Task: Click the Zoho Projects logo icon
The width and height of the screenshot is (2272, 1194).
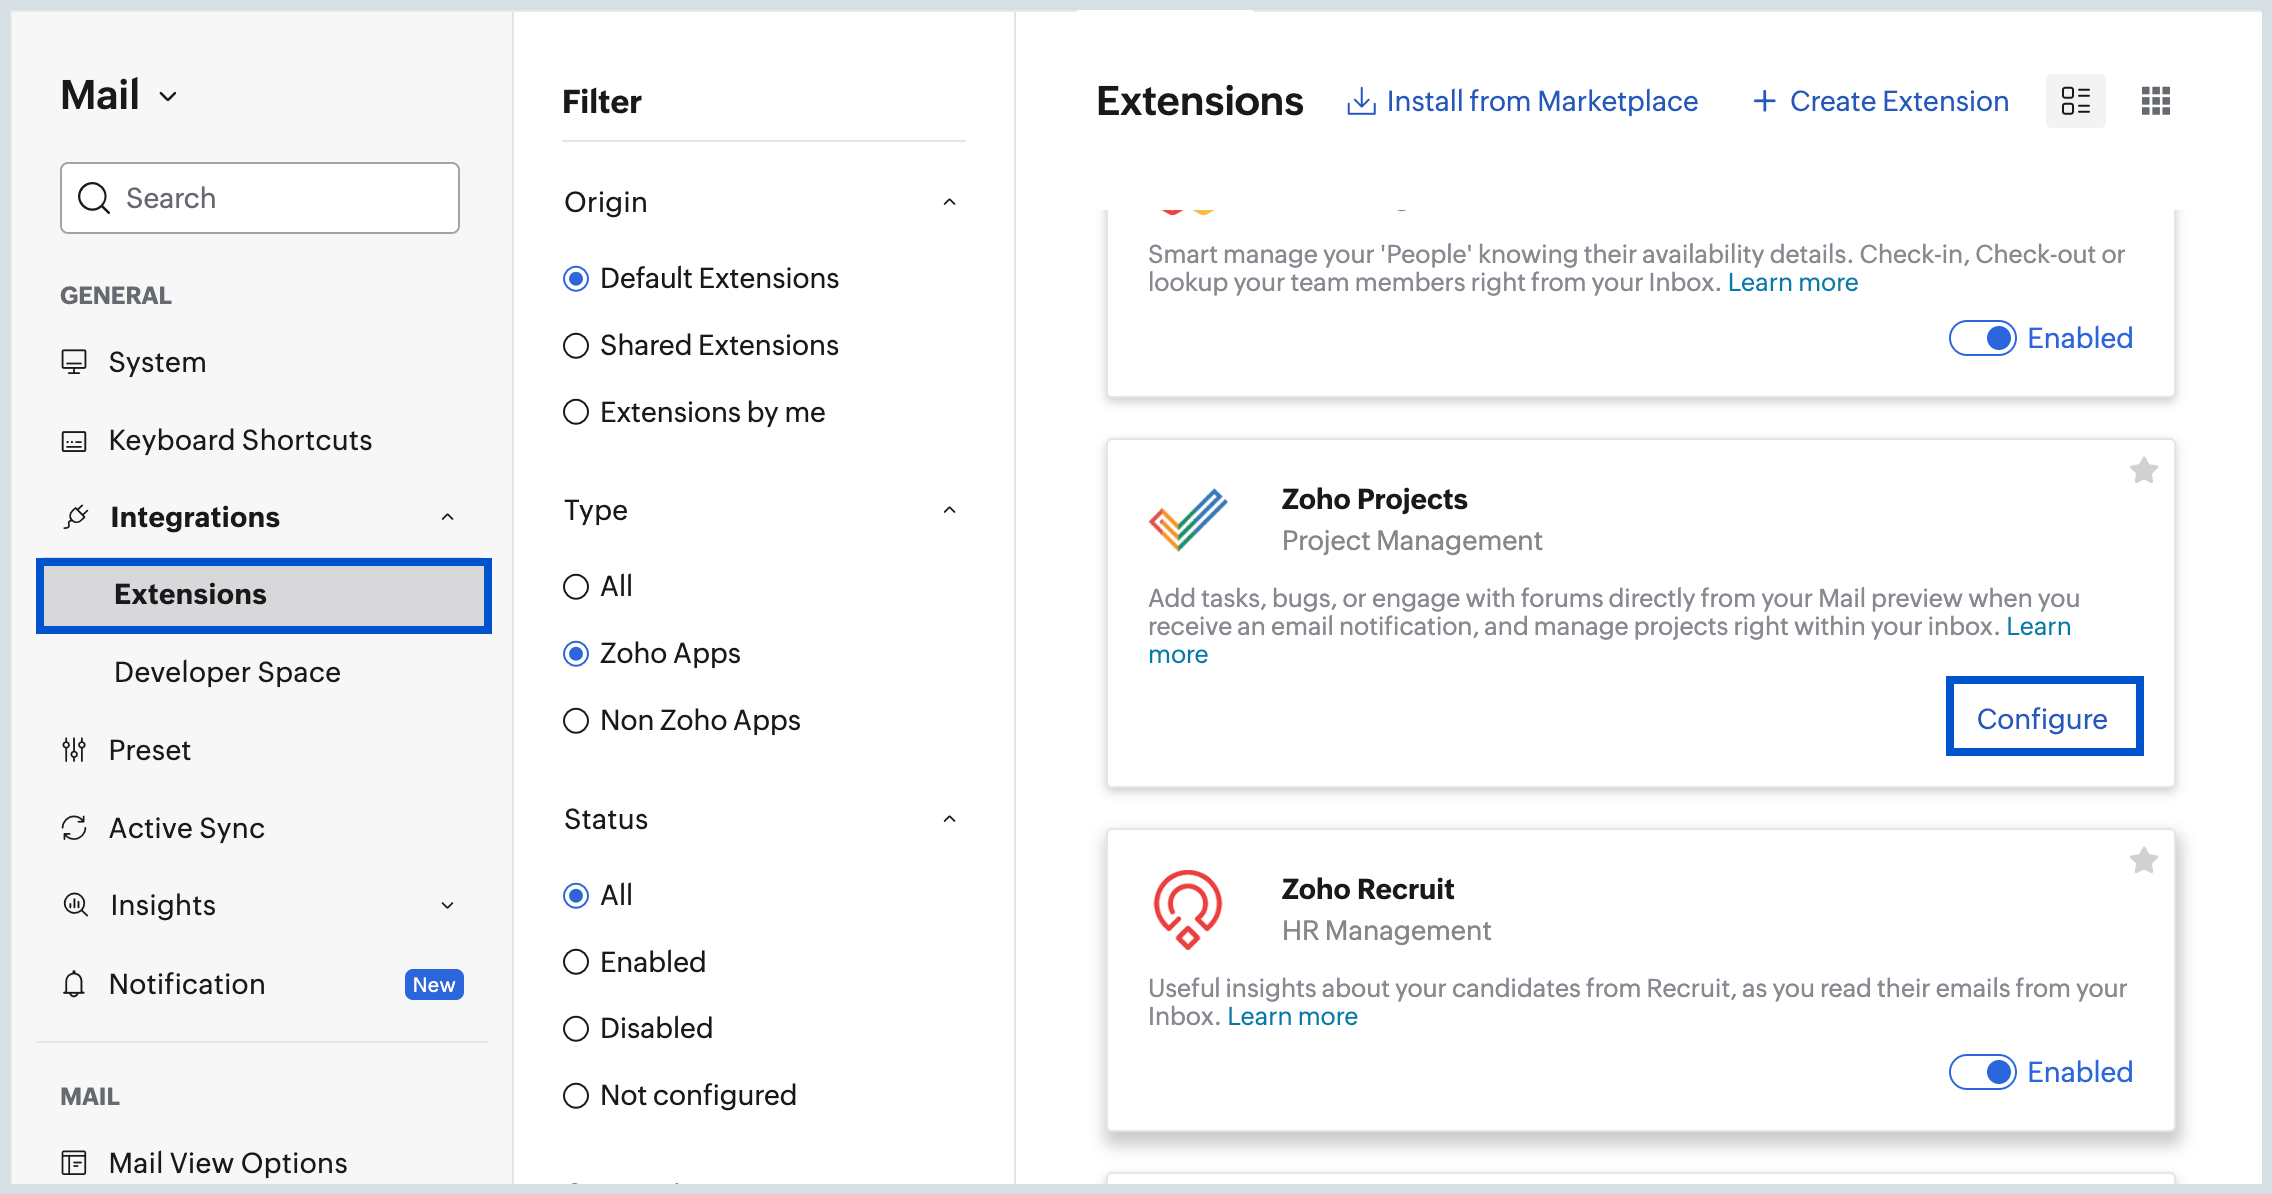Action: click(1187, 520)
